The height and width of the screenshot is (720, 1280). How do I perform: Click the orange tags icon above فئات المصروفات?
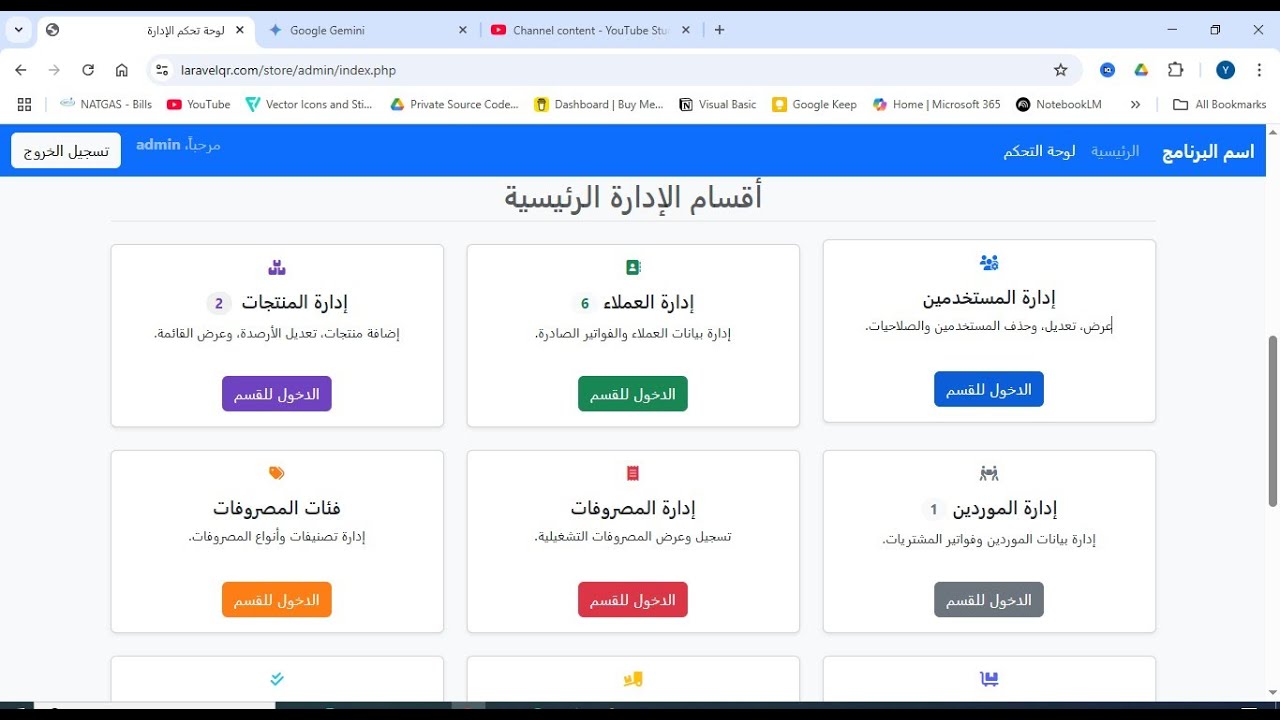coord(277,473)
